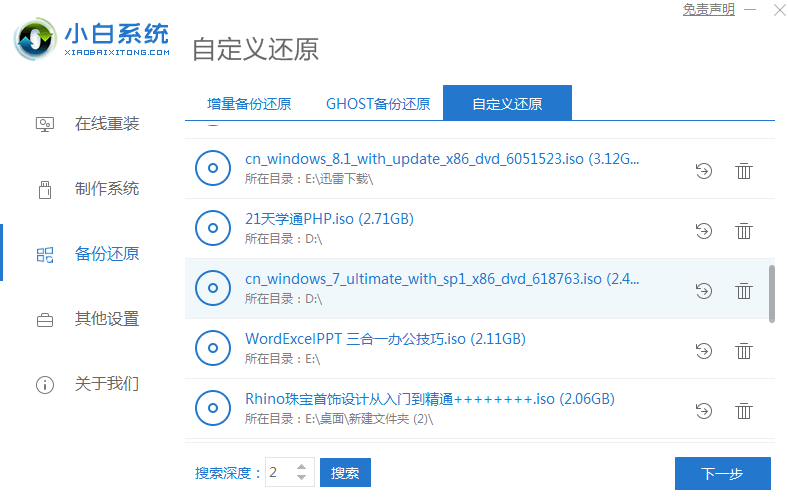Switch to 增量备份还原 tab
Image resolution: width=788 pixels, height=498 pixels.
coord(249,104)
